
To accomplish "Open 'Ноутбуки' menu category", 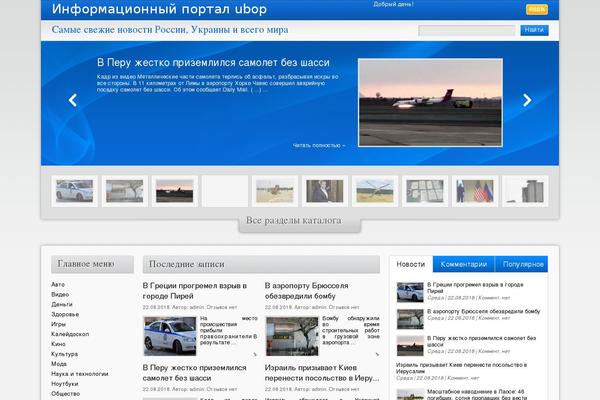I will coord(65,384).
